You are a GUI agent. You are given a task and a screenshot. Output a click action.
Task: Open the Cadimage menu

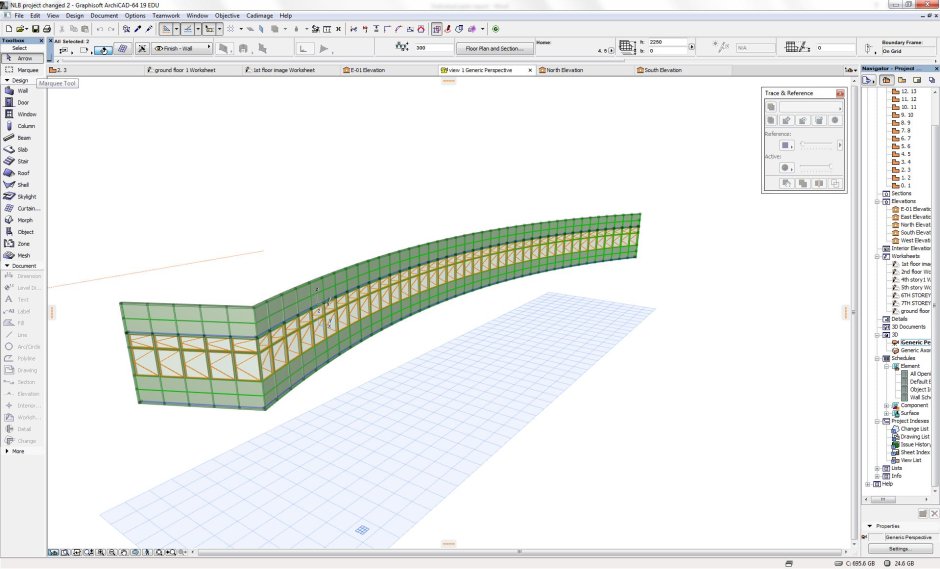click(260, 16)
